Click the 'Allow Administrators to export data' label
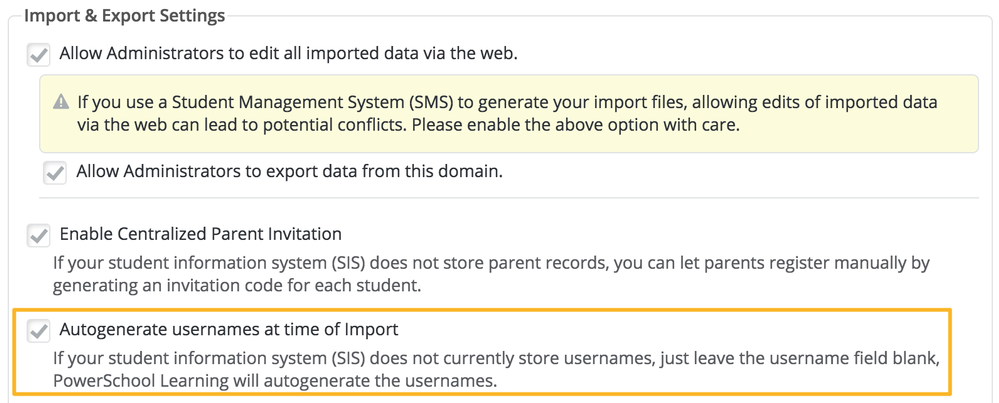The height and width of the screenshot is (403, 999). tap(289, 171)
